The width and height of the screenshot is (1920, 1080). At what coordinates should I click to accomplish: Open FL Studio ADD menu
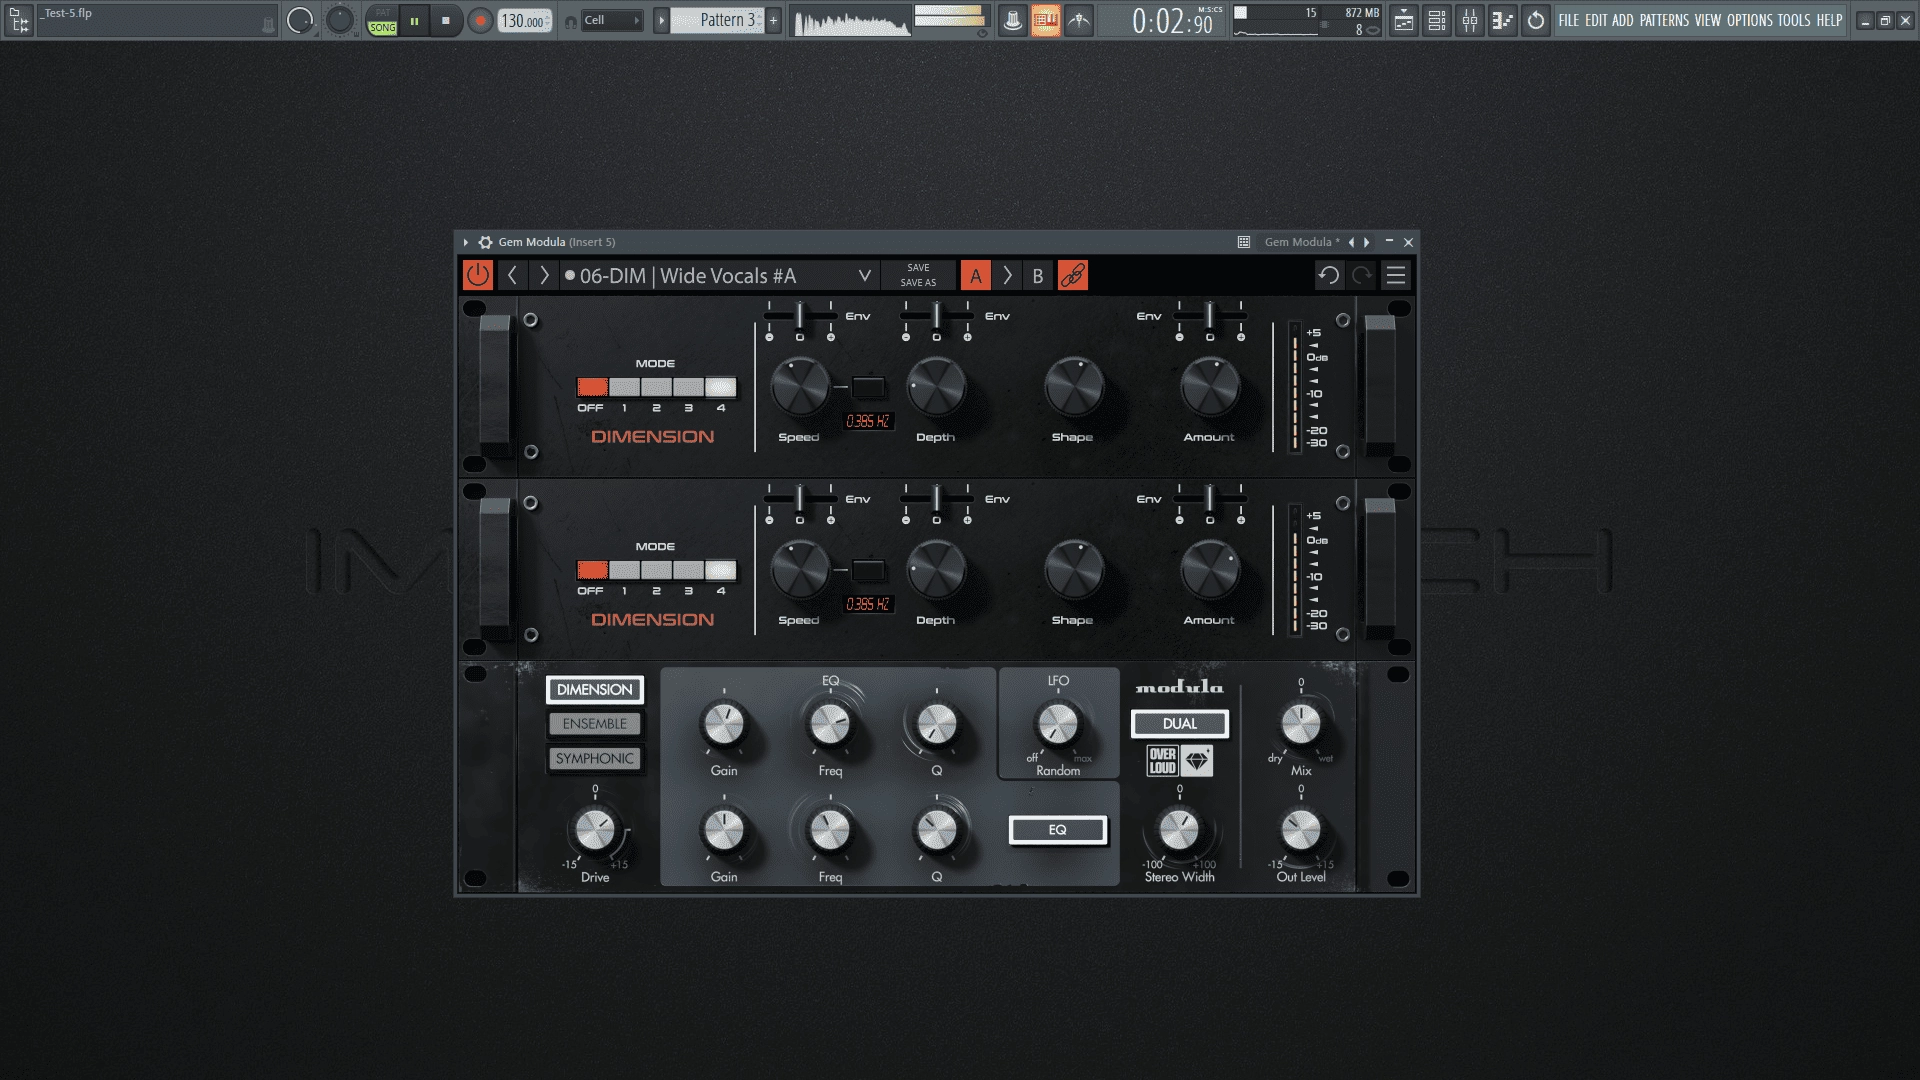1622,20
